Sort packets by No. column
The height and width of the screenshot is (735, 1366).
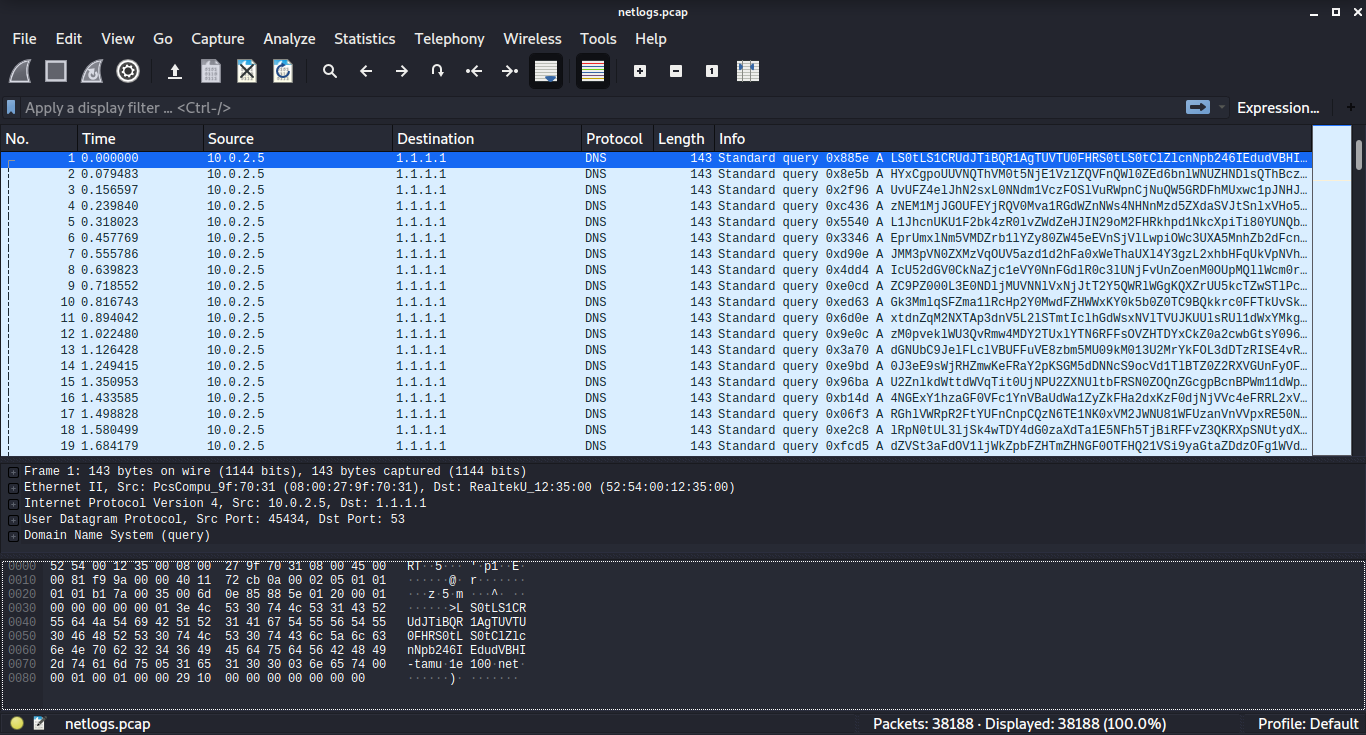click(40, 139)
